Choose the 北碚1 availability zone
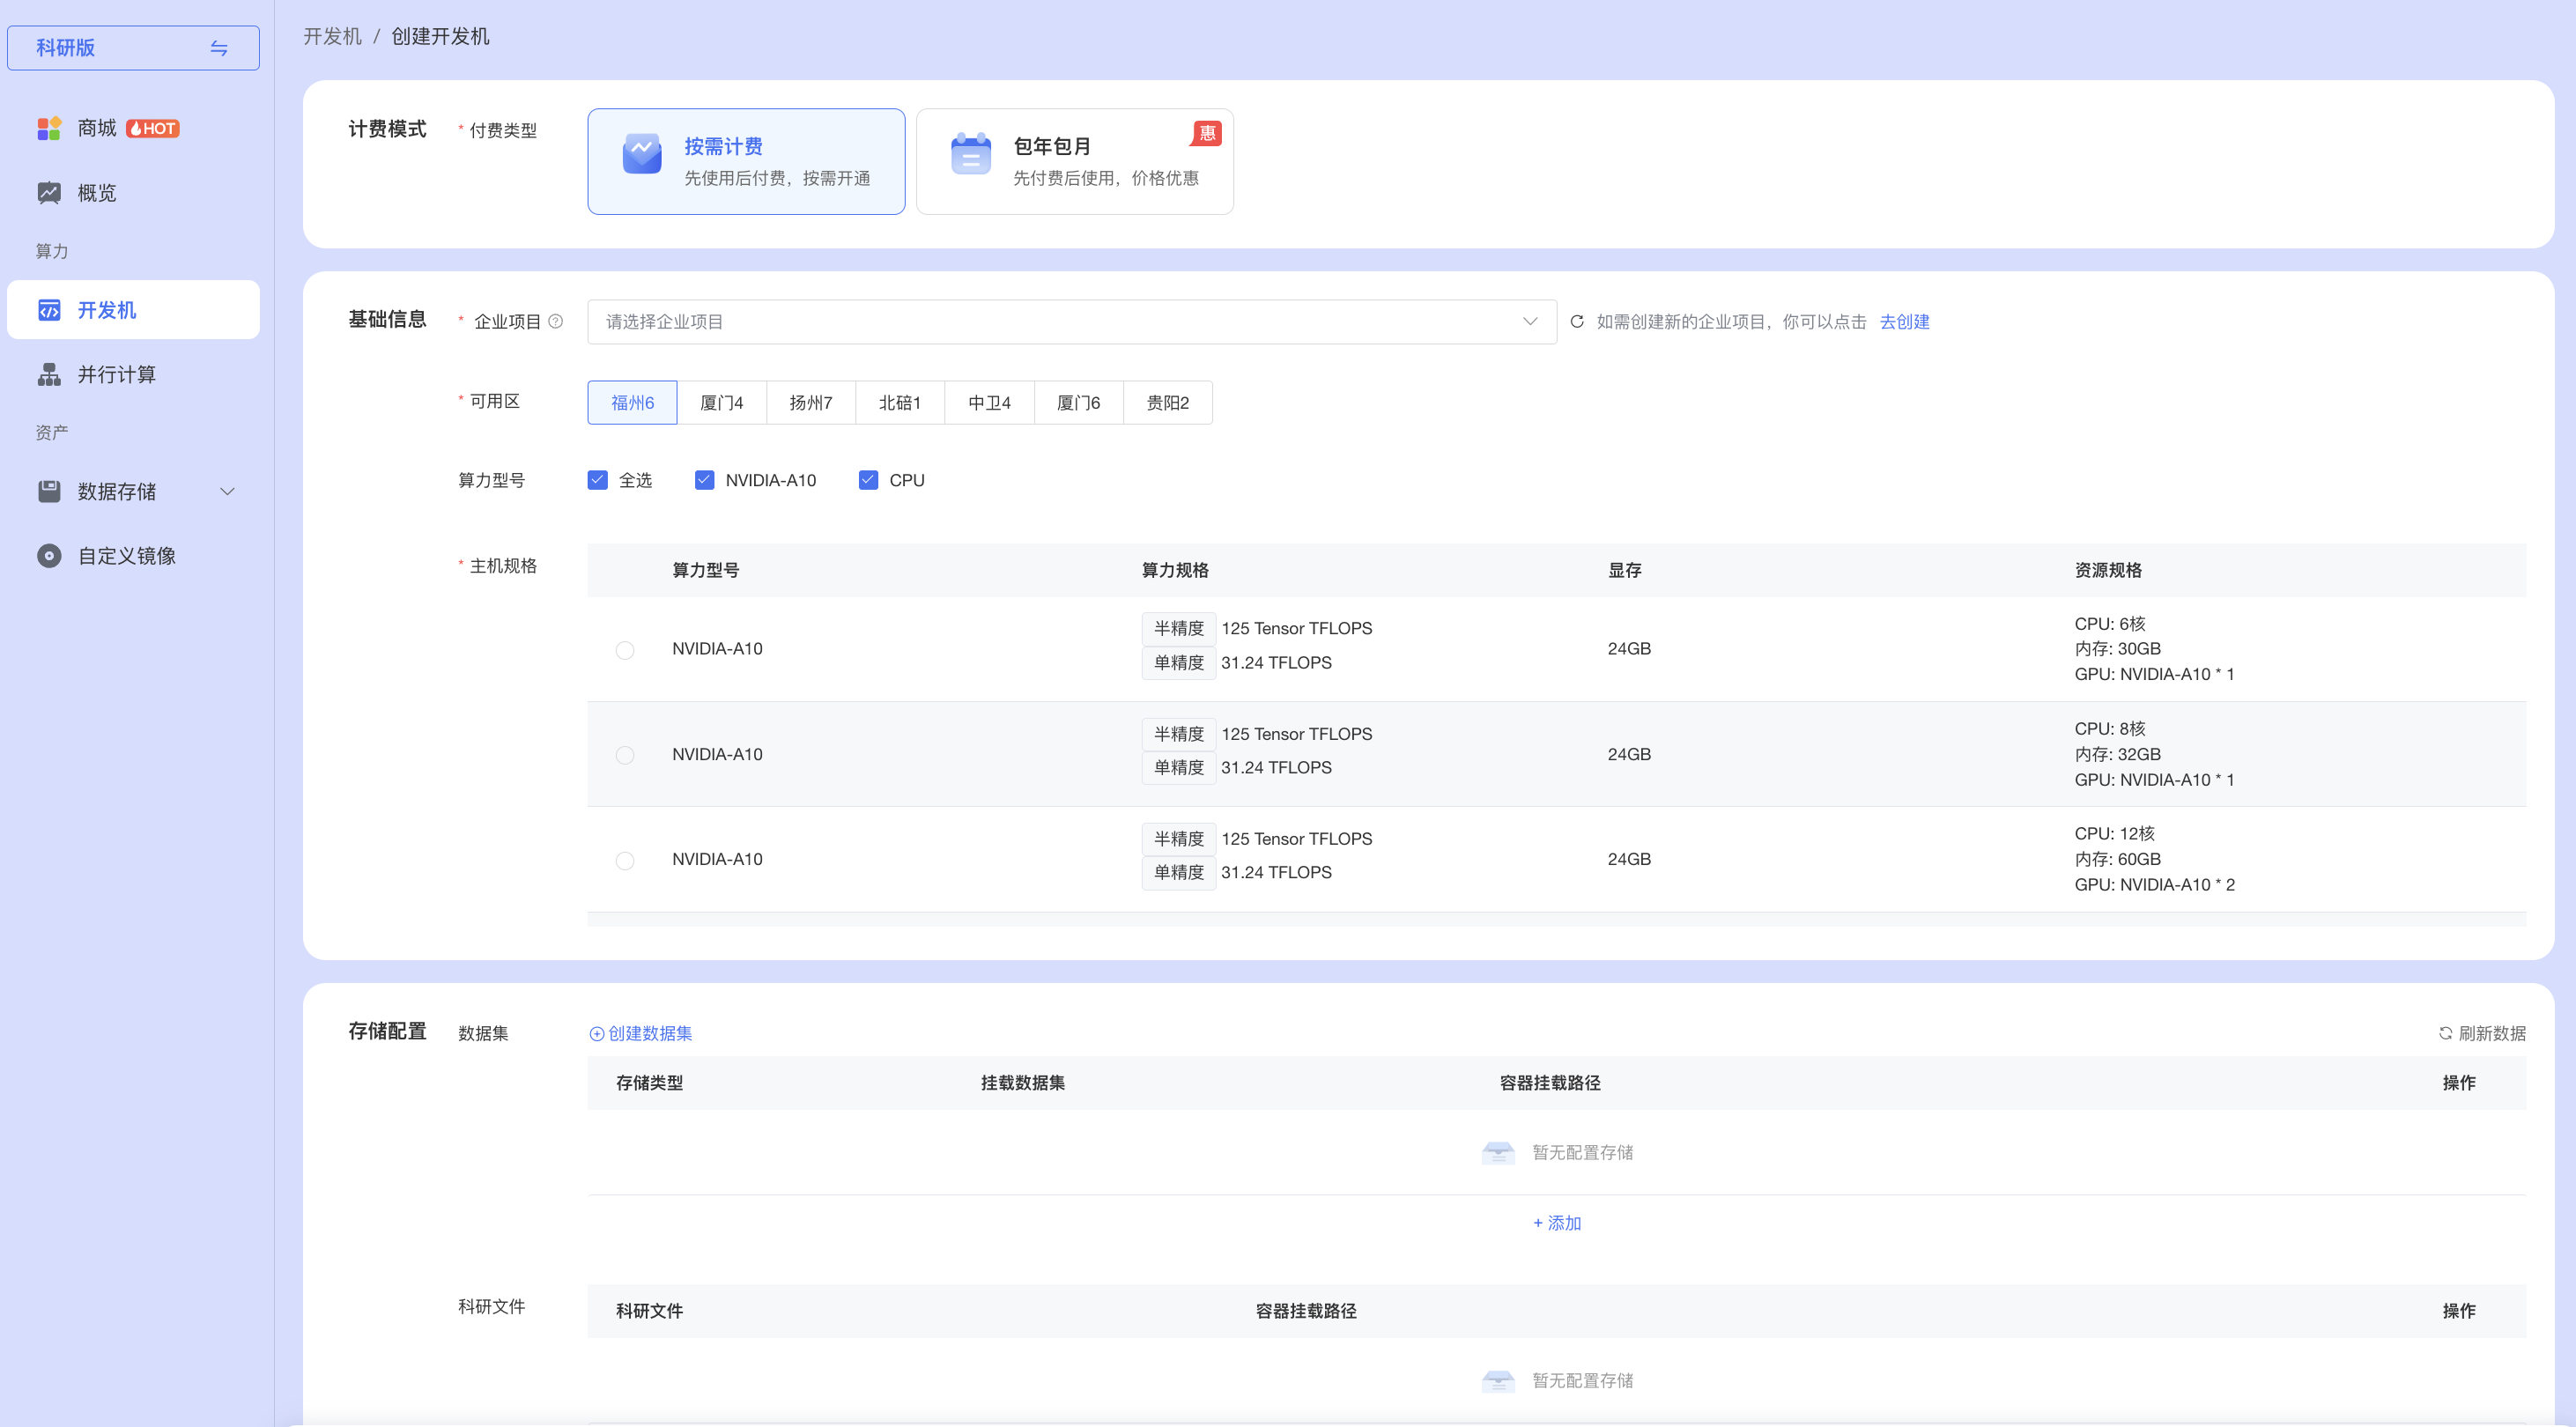 (900, 402)
